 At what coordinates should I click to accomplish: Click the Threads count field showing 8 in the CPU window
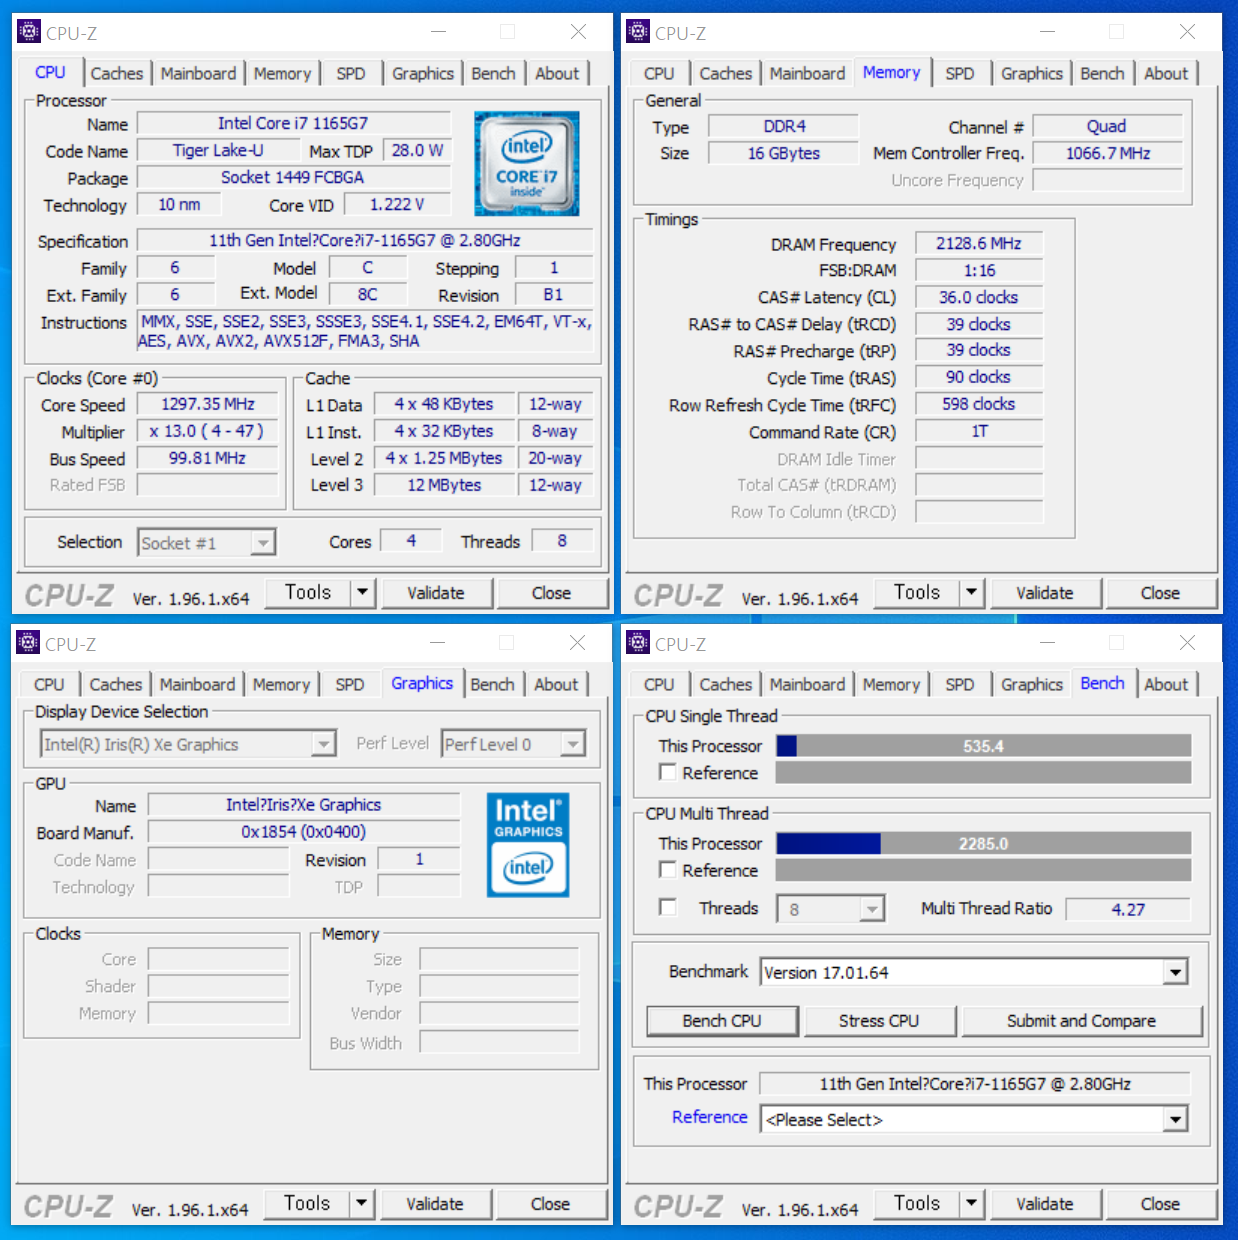click(x=562, y=541)
